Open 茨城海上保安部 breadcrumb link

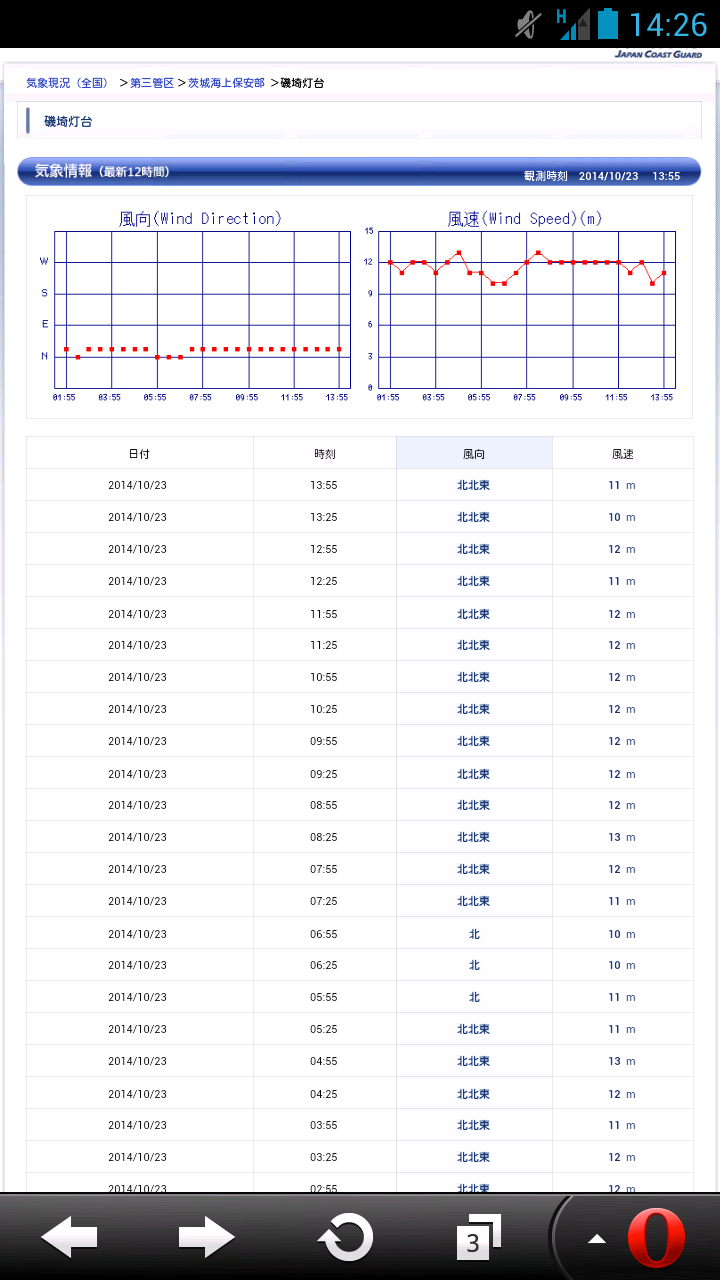226,83
